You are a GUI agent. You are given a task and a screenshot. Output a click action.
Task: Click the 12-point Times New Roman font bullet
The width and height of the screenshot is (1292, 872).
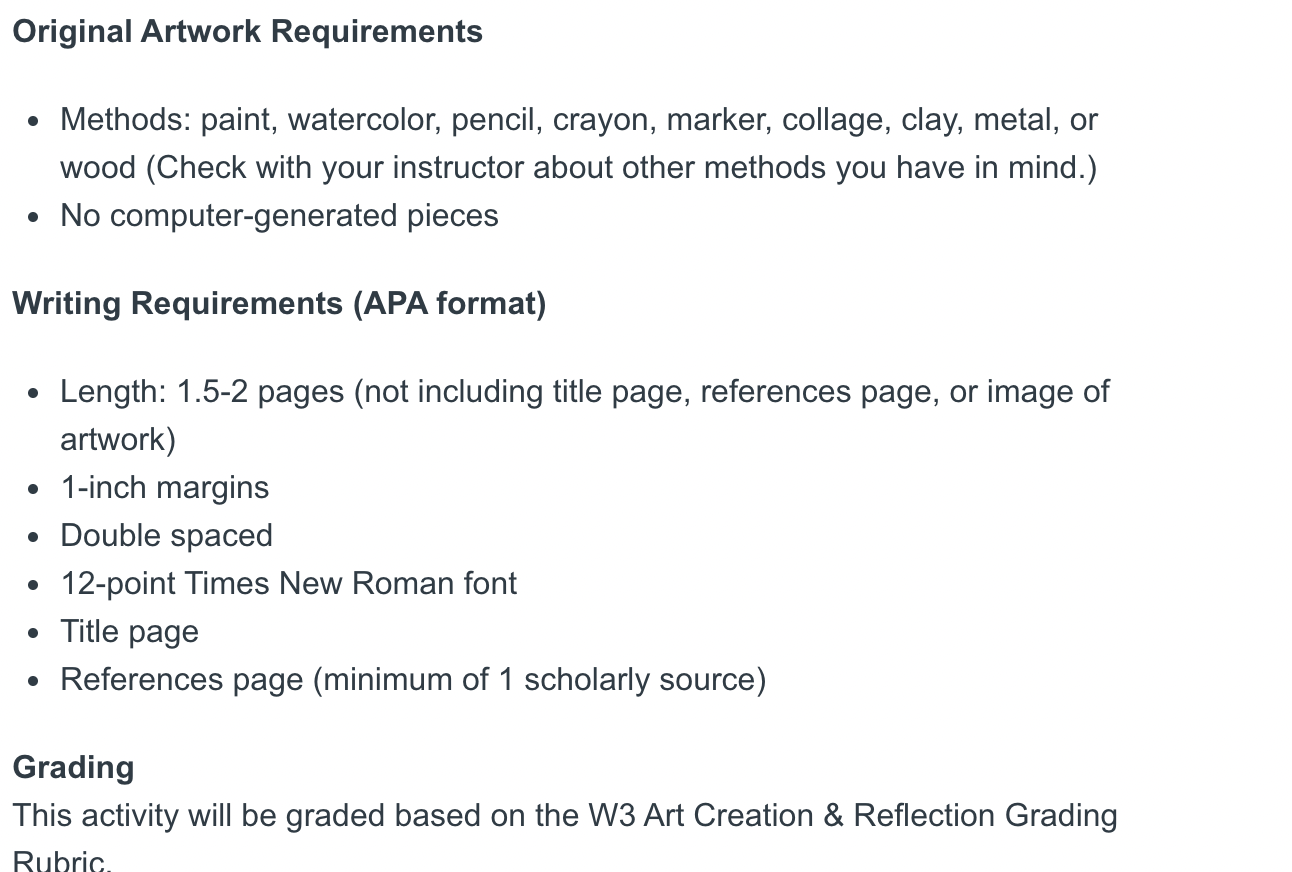[x=288, y=584]
